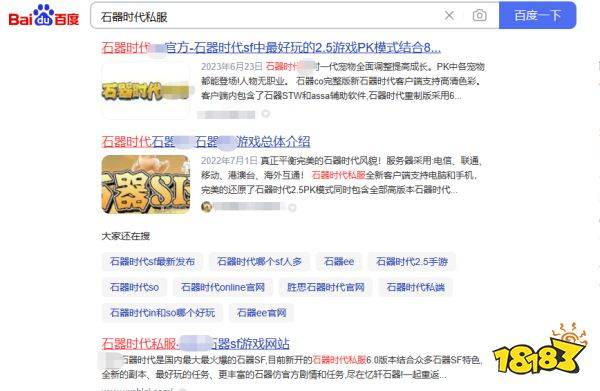Click the date text 2022年7月1日

[229, 161]
